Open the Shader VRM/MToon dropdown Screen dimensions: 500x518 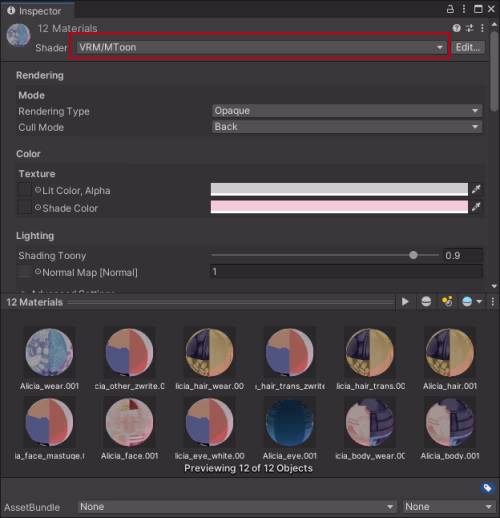(261, 47)
